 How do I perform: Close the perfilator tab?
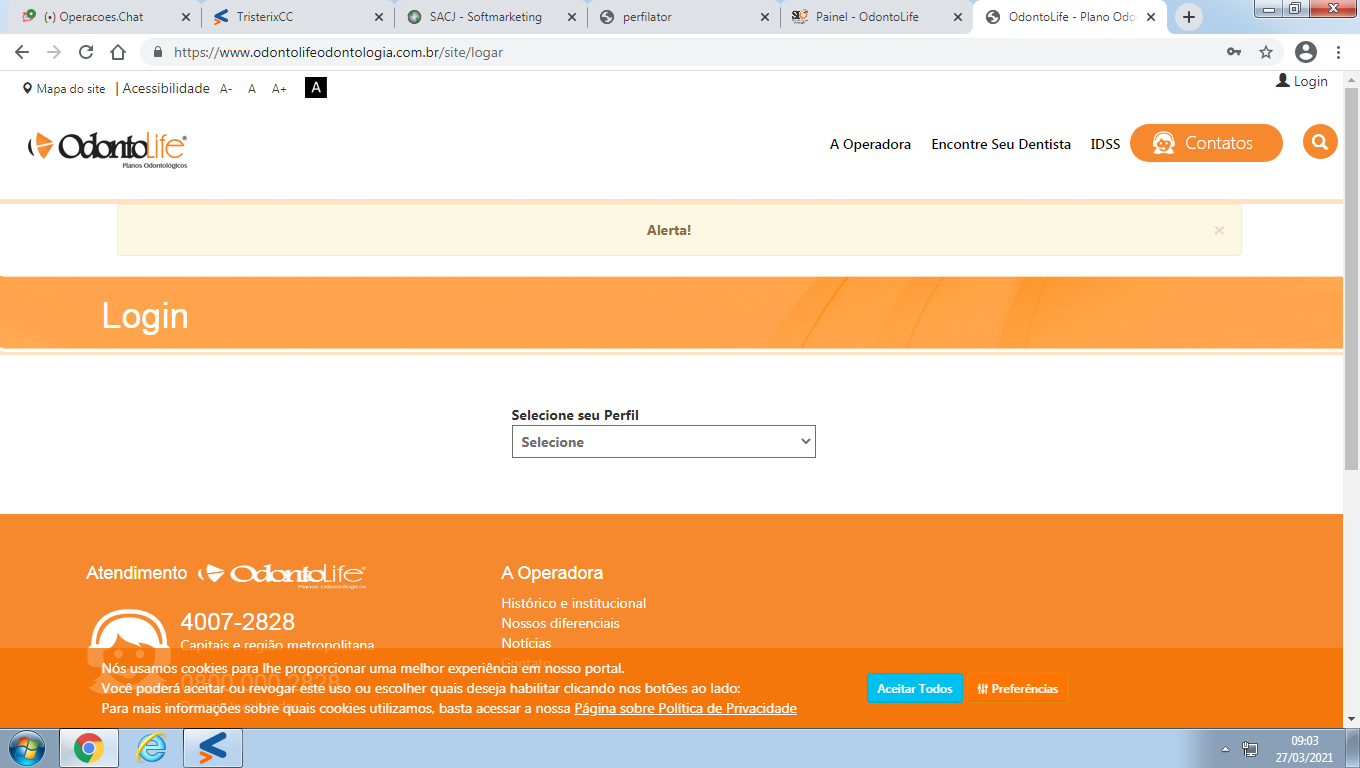click(x=764, y=17)
